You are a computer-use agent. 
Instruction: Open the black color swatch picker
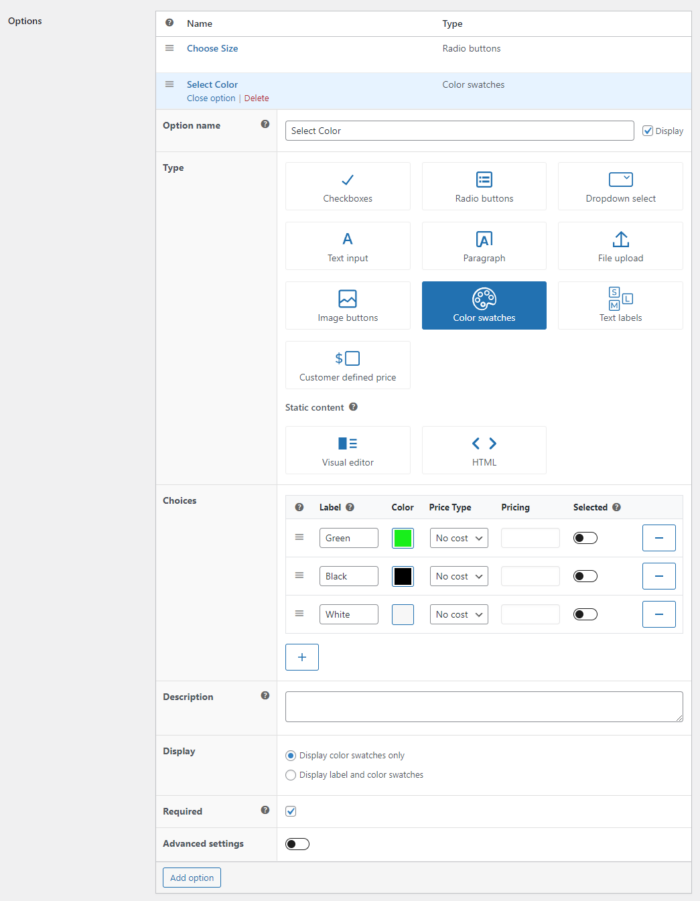(x=403, y=576)
